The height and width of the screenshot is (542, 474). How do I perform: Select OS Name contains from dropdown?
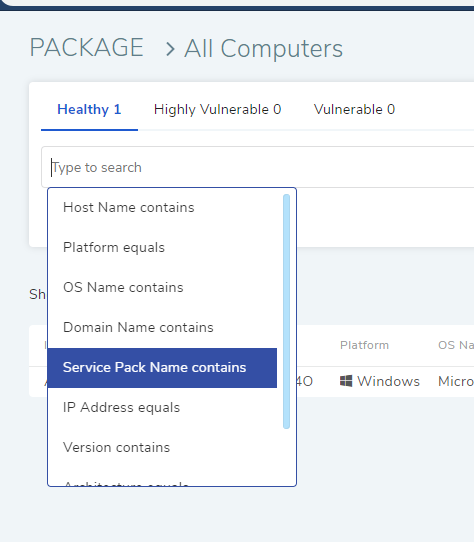point(162,288)
